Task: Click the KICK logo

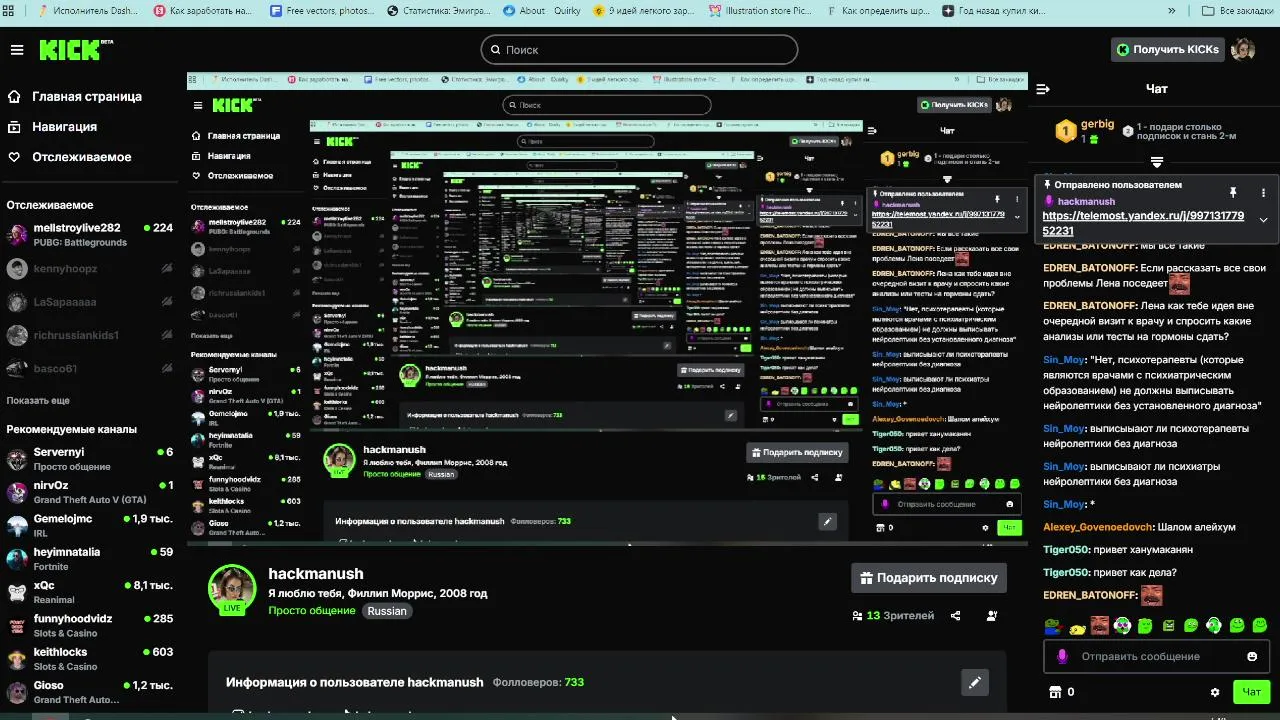Action: coord(76,50)
